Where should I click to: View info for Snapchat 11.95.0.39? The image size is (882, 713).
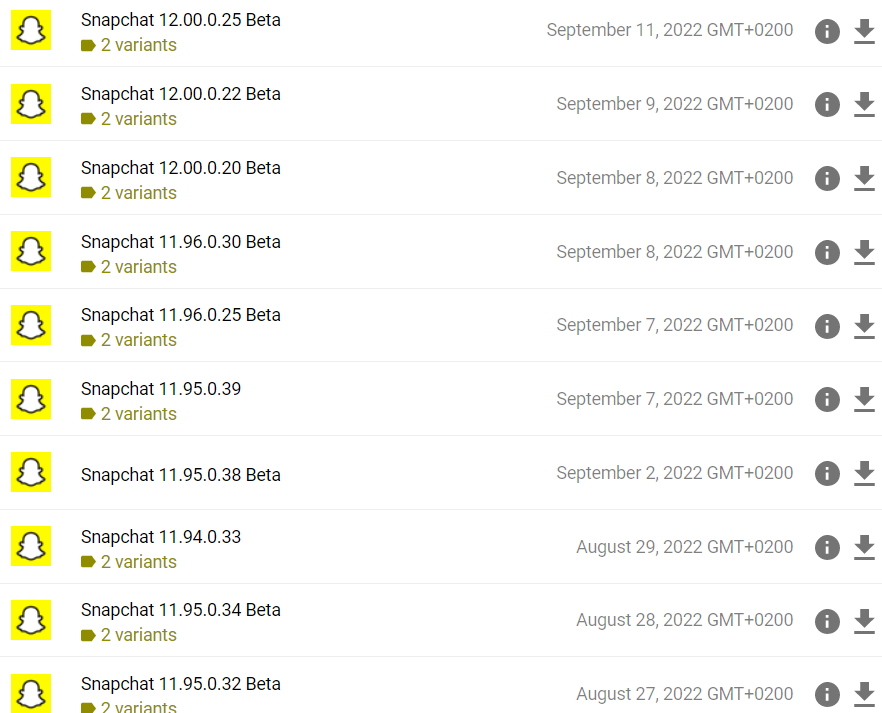(827, 400)
